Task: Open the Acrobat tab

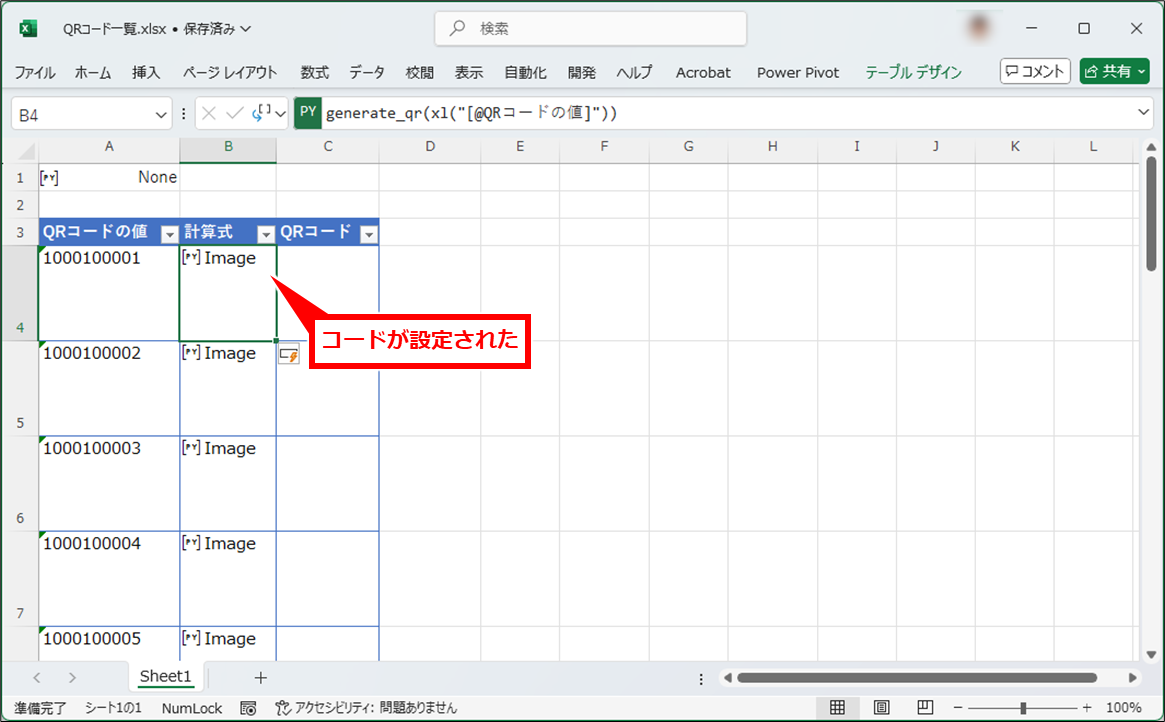Action: coord(703,73)
